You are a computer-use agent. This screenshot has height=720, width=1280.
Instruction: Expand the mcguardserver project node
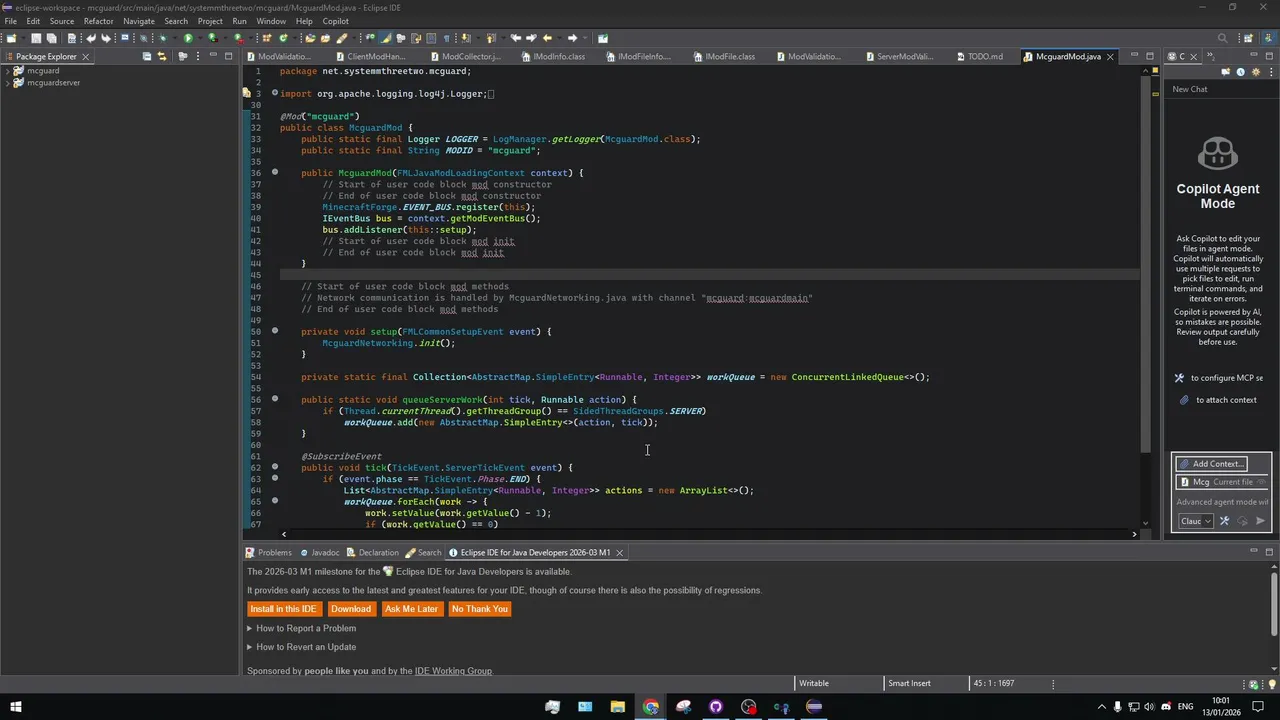click(7, 83)
